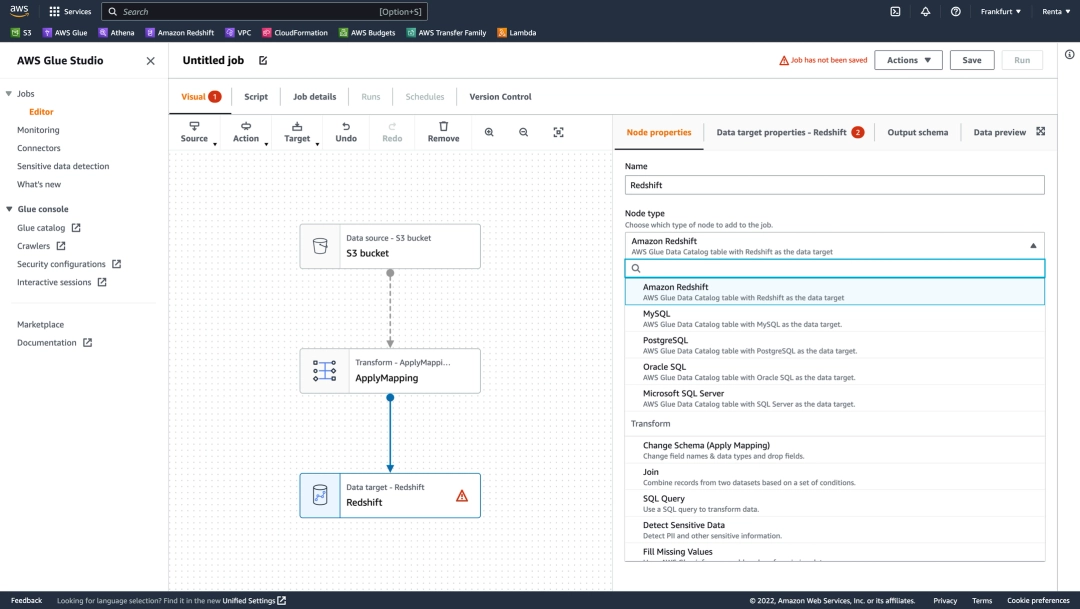The image size is (1080, 609).
Task: Switch to the Script tab
Action: 255,96
